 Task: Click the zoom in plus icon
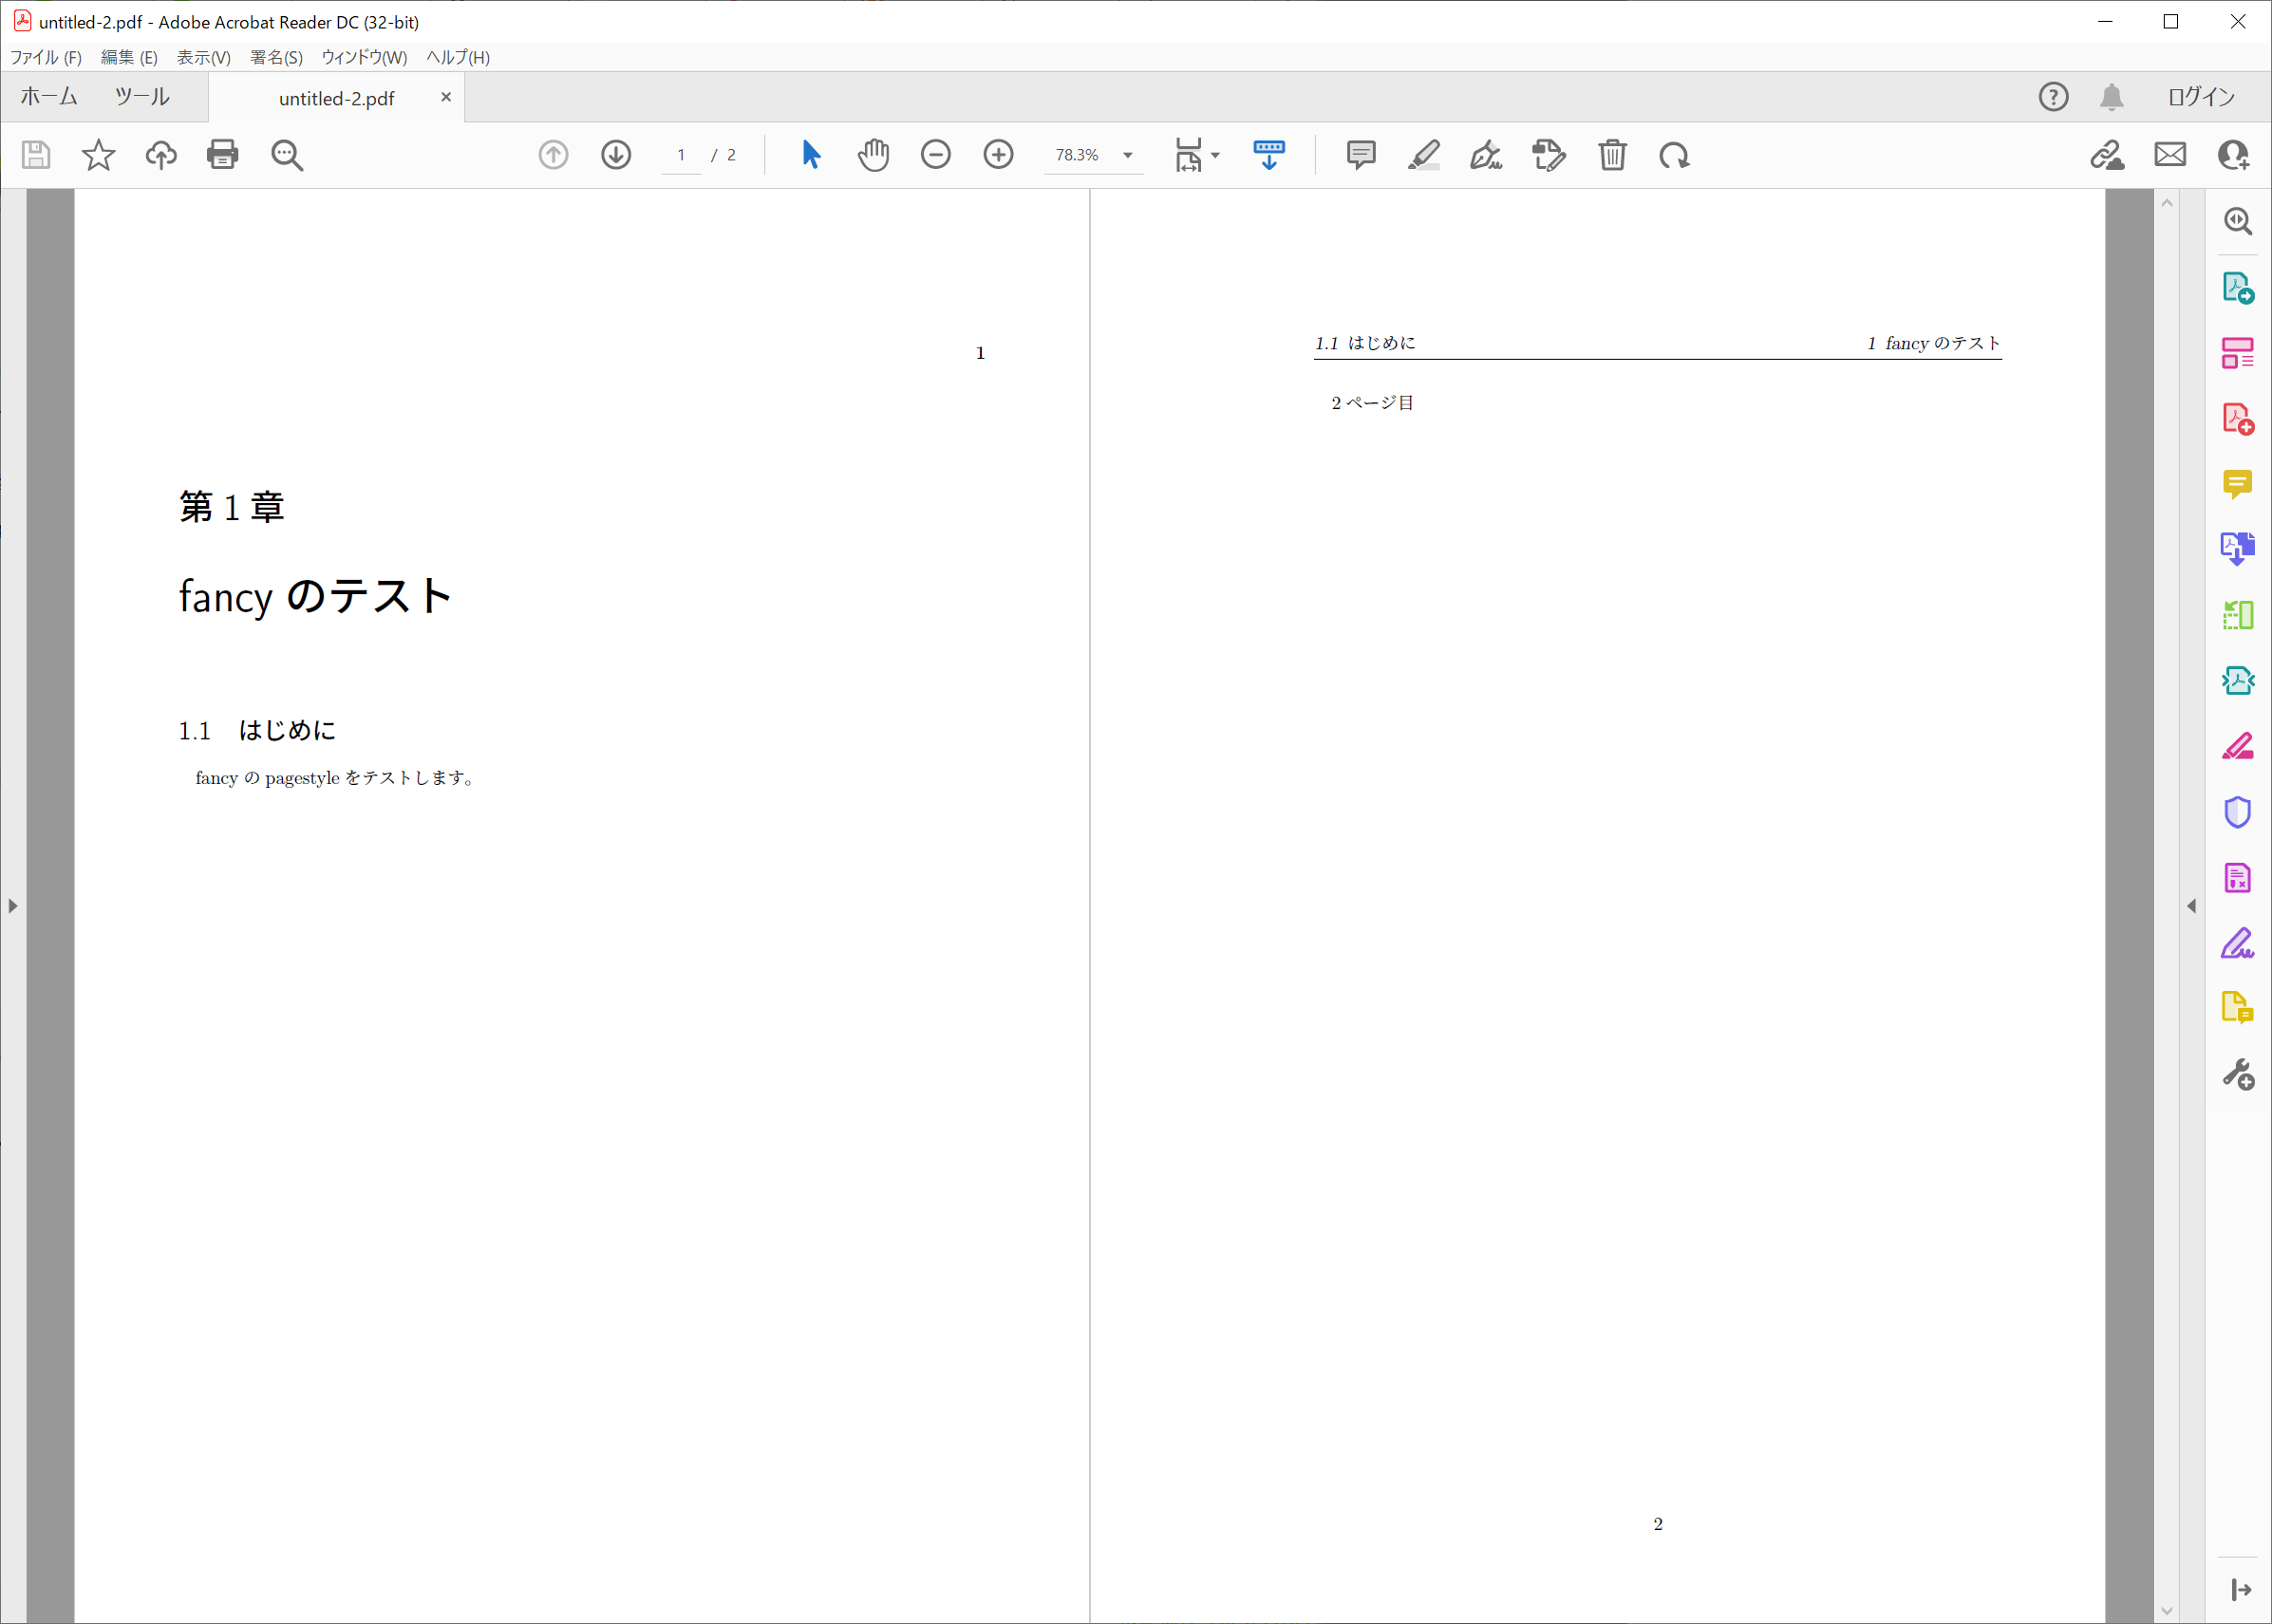coord(998,155)
